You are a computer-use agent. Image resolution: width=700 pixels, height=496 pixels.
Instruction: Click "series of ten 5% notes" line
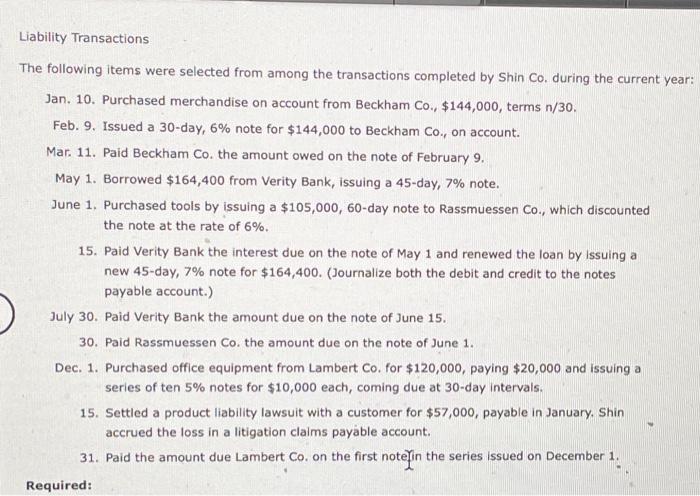coord(324,387)
